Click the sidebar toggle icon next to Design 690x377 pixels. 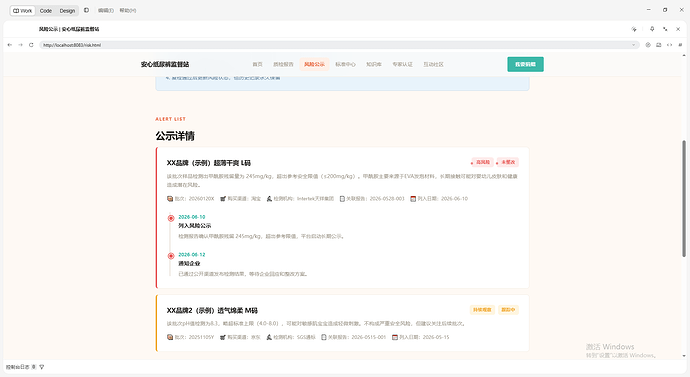tap(86, 10)
